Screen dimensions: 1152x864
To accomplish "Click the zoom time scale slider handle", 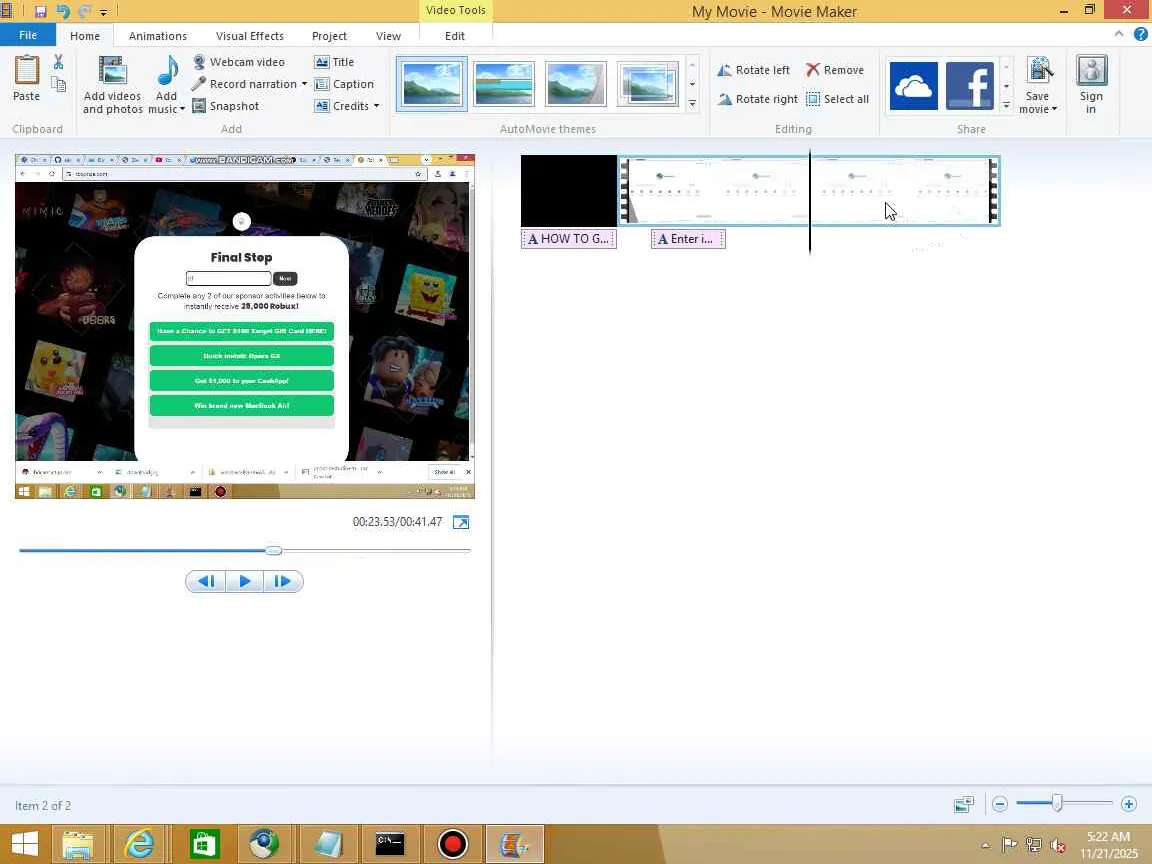I will [1056, 803].
